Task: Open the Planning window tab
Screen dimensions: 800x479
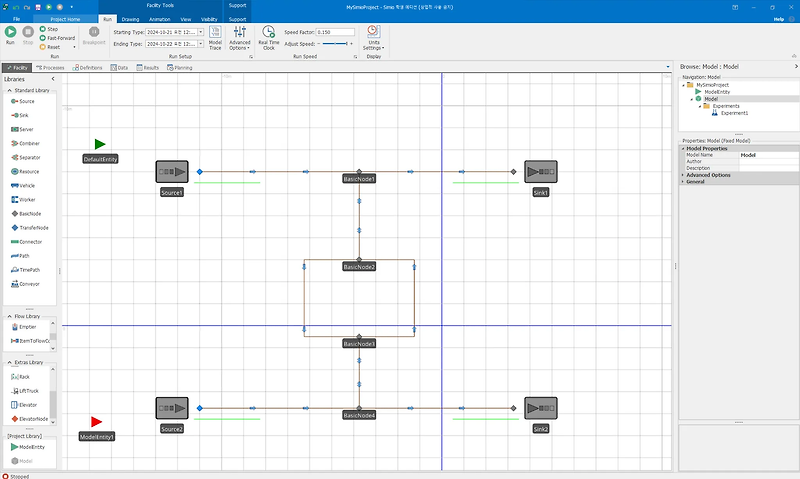Action: coord(180,67)
